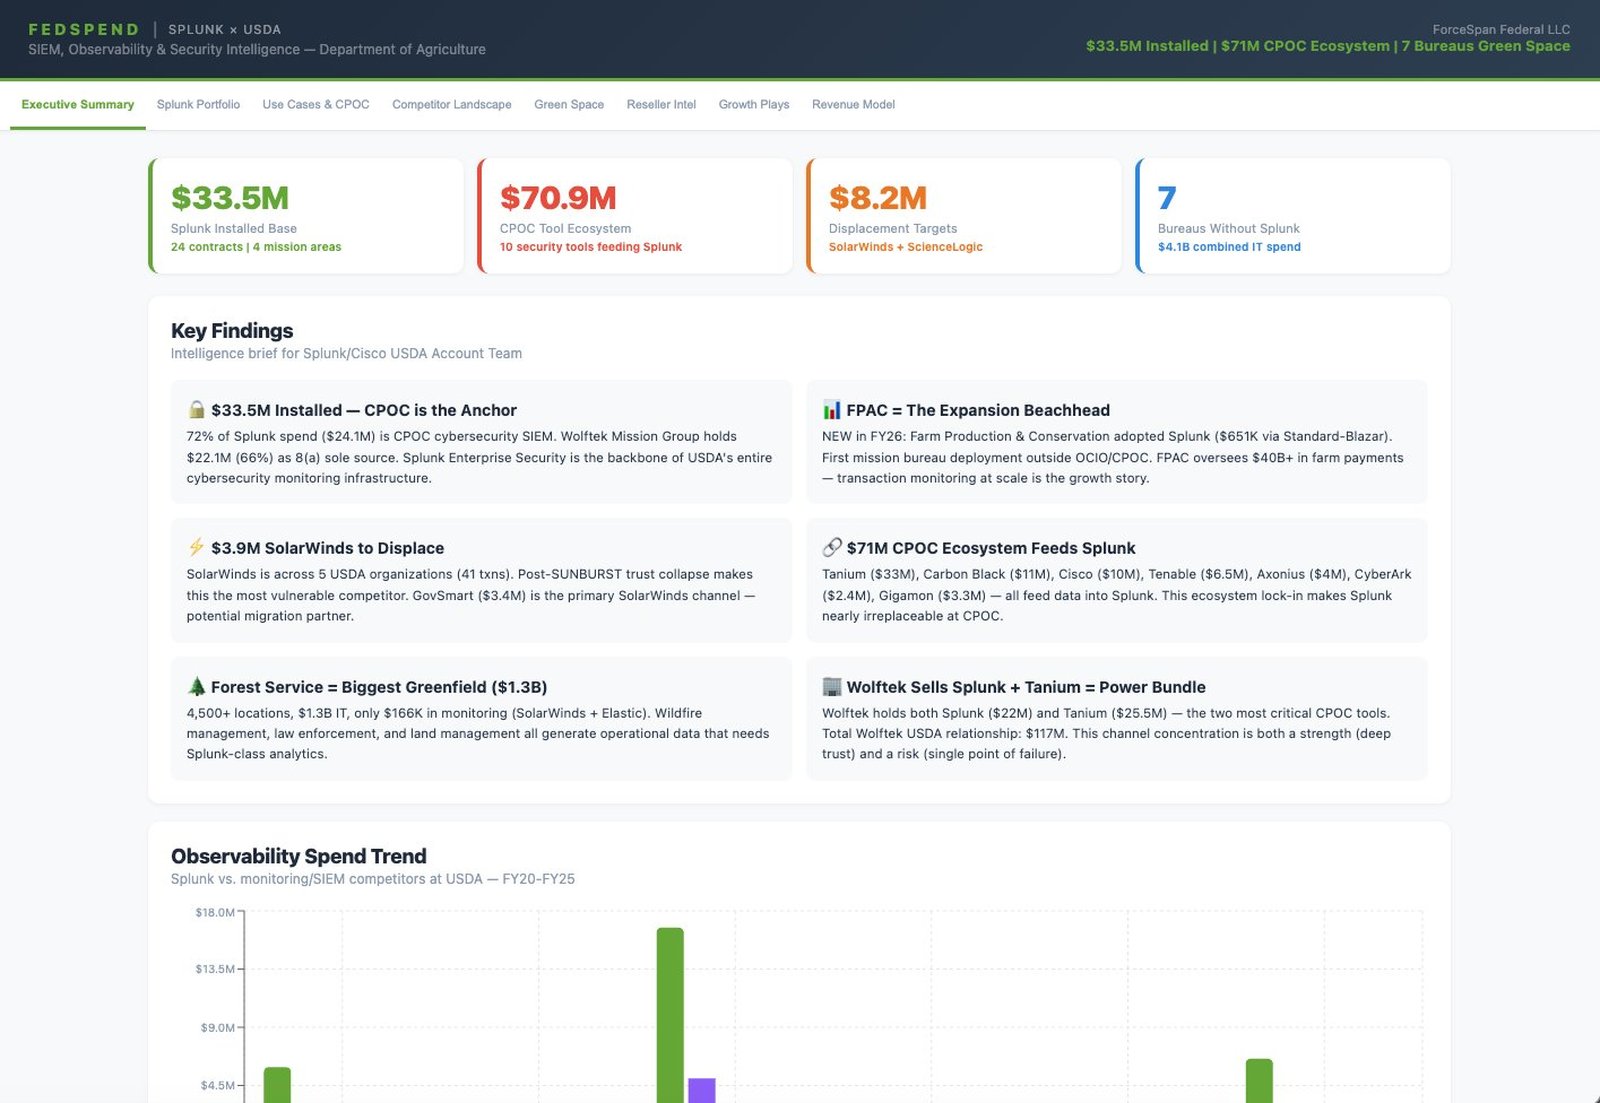Click the tallest green bar in the chart
Screen dimensions: 1600x1103
pyautogui.click(x=670, y=1015)
